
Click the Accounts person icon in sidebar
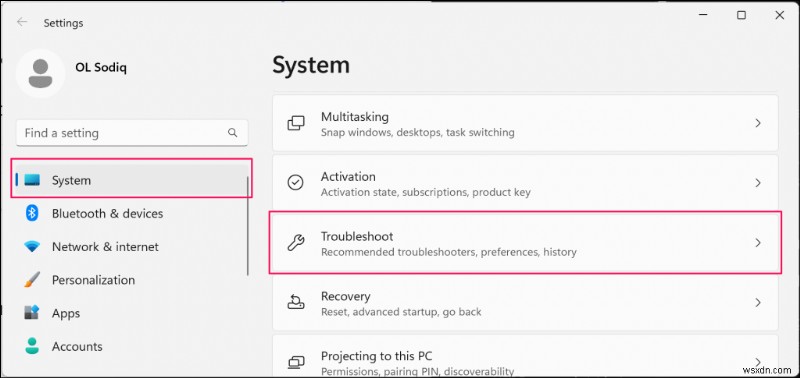pos(32,346)
